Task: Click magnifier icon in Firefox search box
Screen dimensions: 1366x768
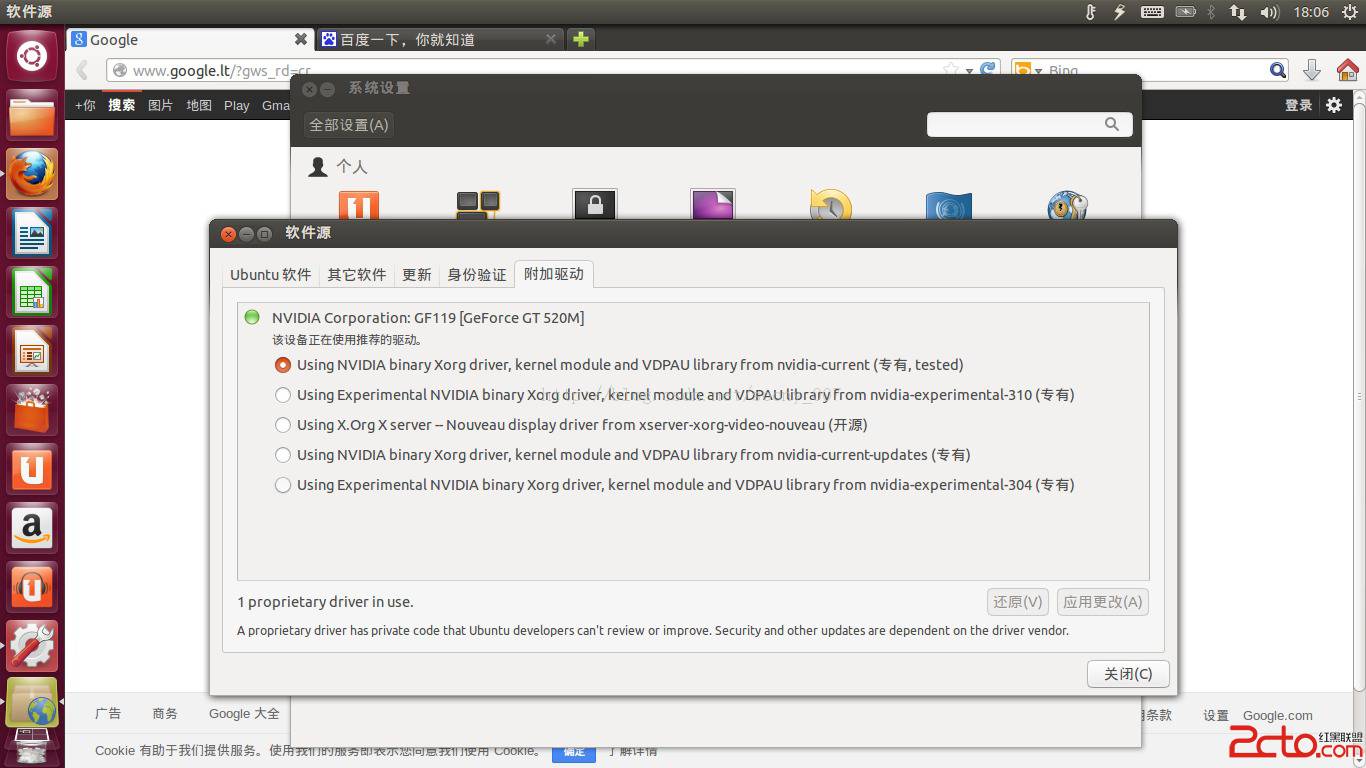Action: point(1278,70)
